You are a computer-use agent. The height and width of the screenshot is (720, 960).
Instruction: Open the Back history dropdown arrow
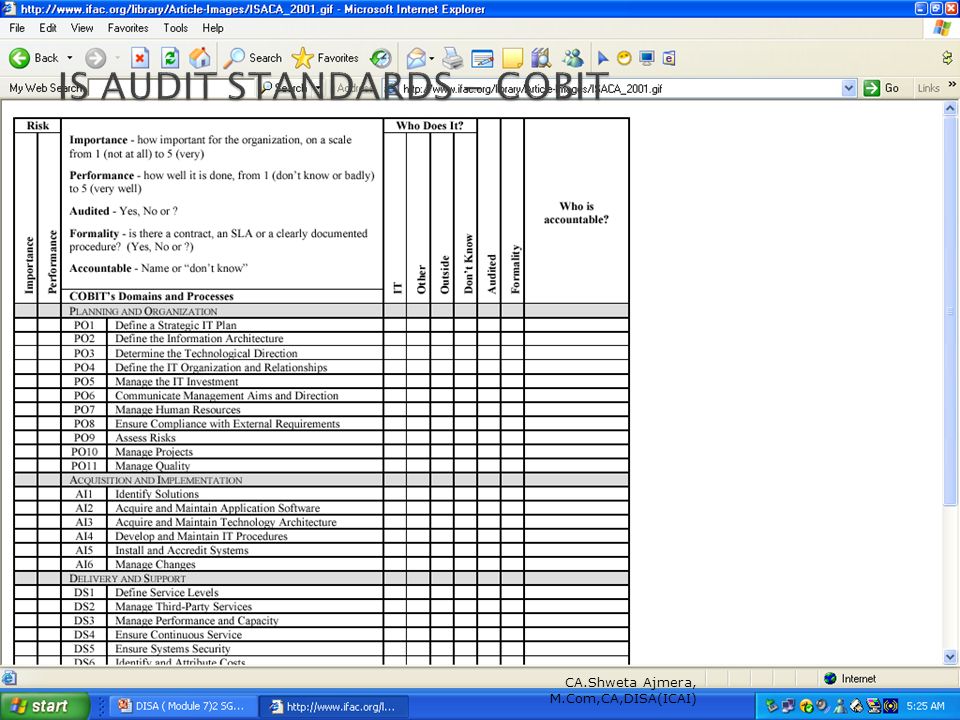70,58
